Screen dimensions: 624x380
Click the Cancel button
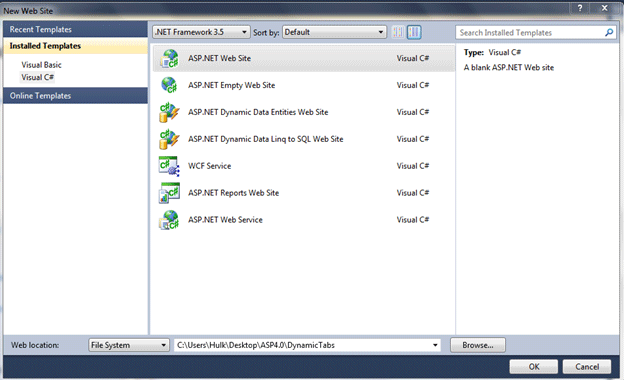(x=587, y=366)
